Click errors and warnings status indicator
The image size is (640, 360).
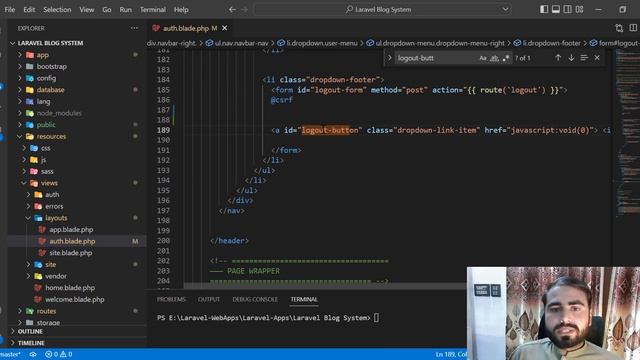pyautogui.click(x=59, y=354)
